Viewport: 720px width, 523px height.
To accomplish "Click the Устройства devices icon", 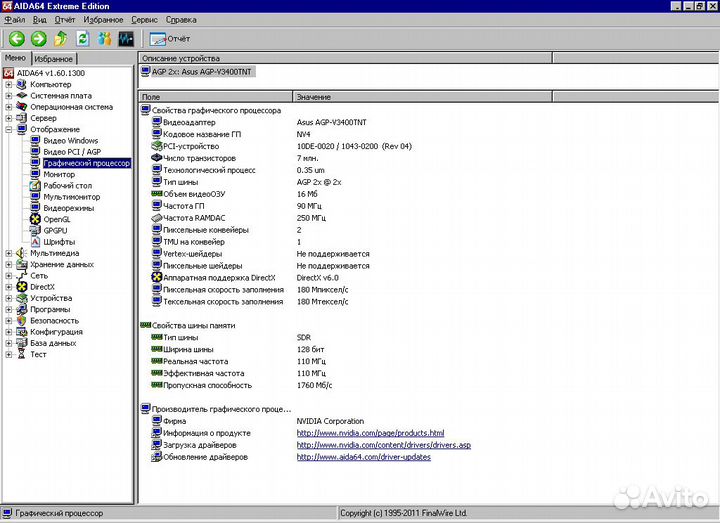I will [22, 298].
